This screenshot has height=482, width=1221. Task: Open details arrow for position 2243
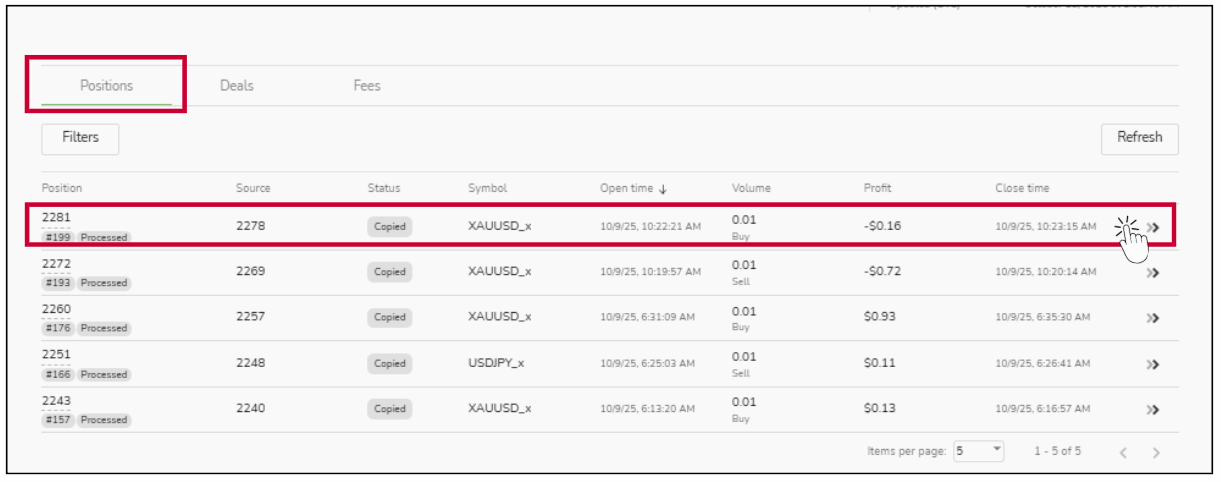click(x=1152, y=410)
